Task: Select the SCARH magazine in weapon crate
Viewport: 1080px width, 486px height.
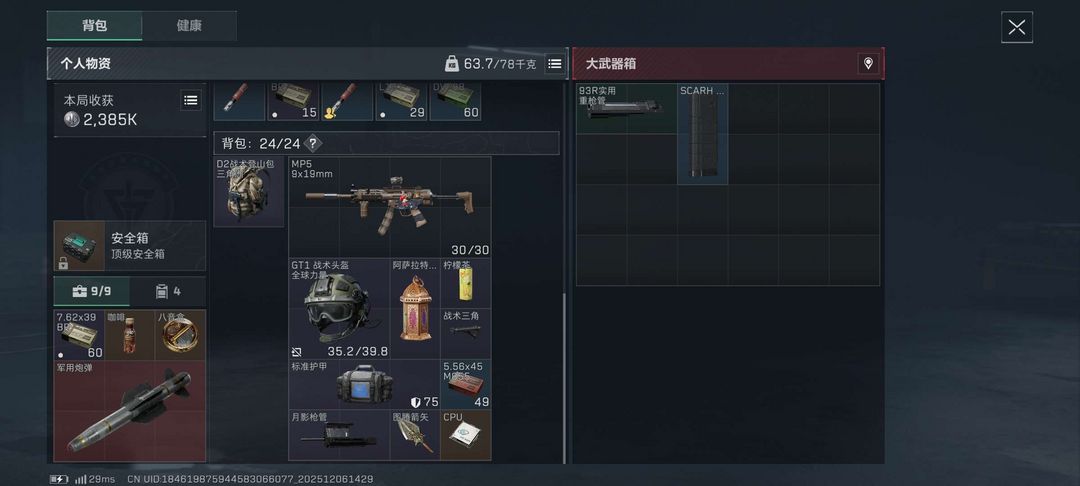Action: click(x=703, y=134)
